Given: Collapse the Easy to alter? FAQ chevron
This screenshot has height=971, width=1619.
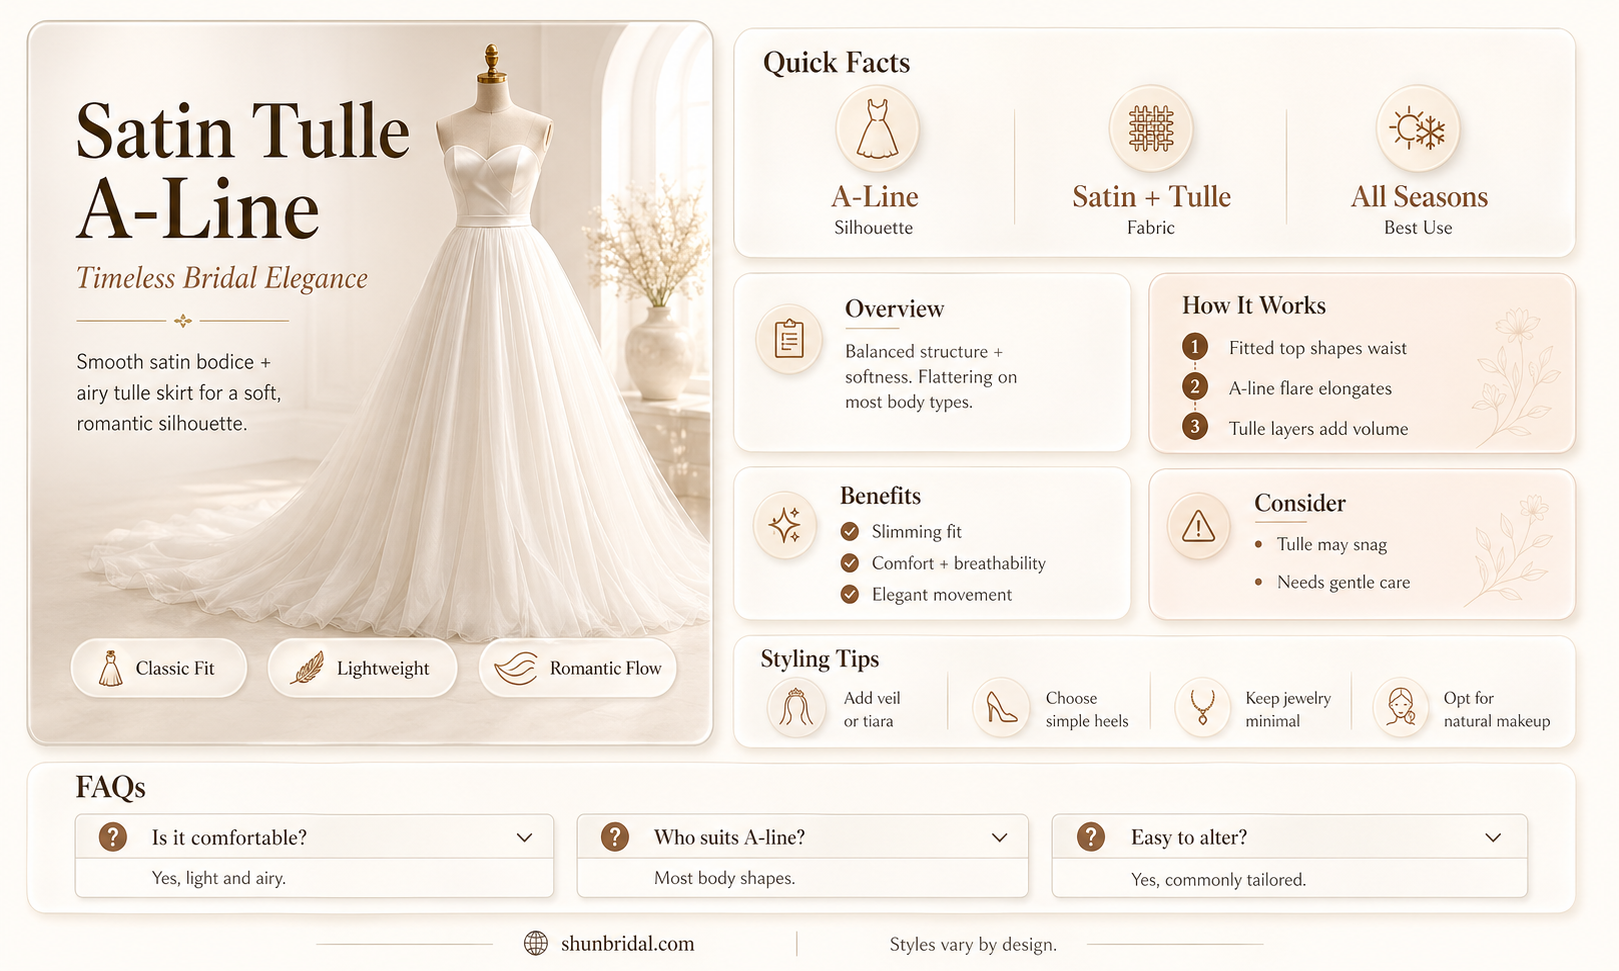Looking at the screenshot, I should click(1493, 838).
